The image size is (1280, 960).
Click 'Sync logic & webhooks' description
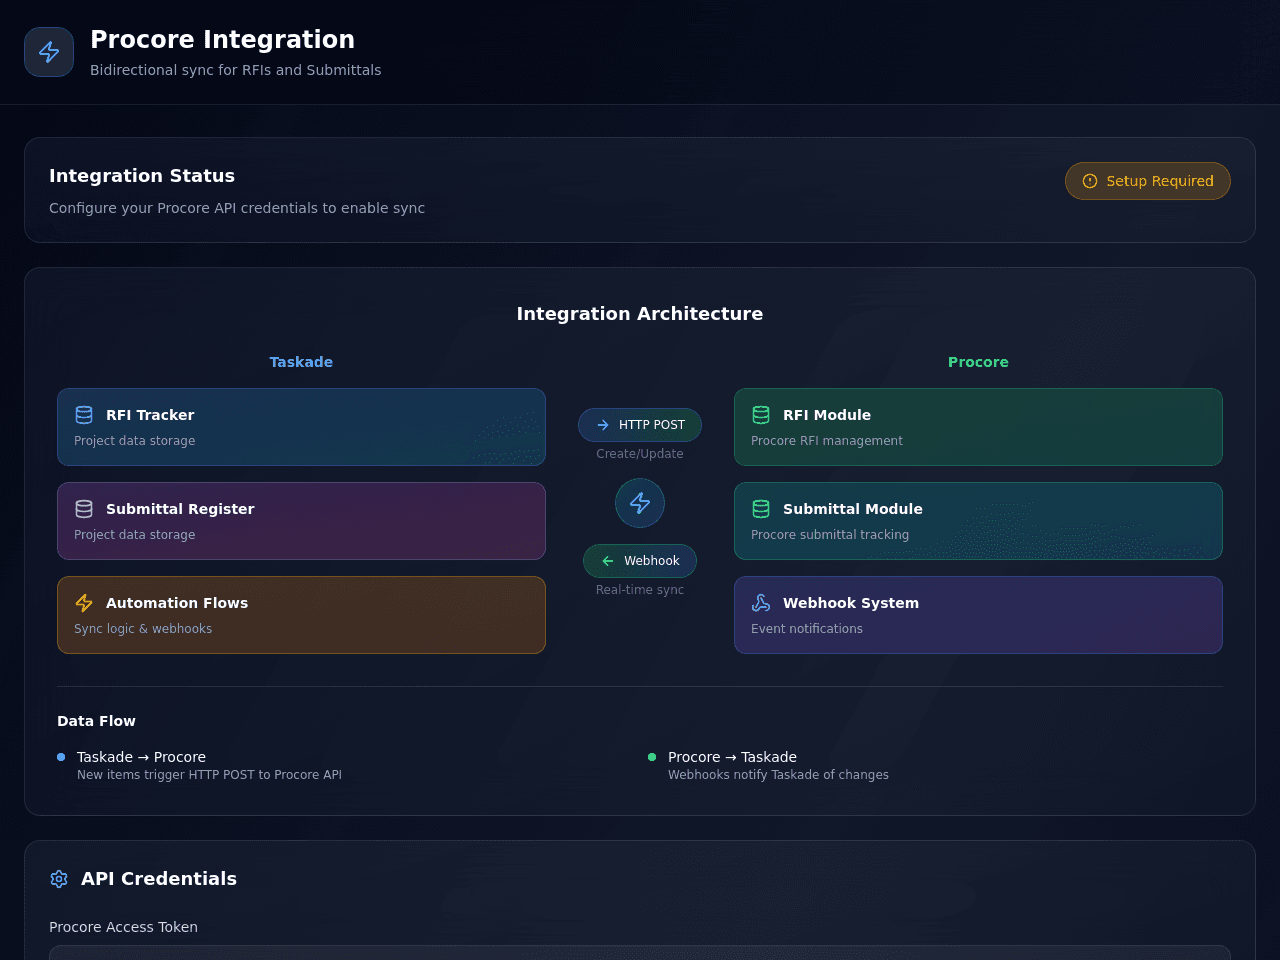(143, 629)
